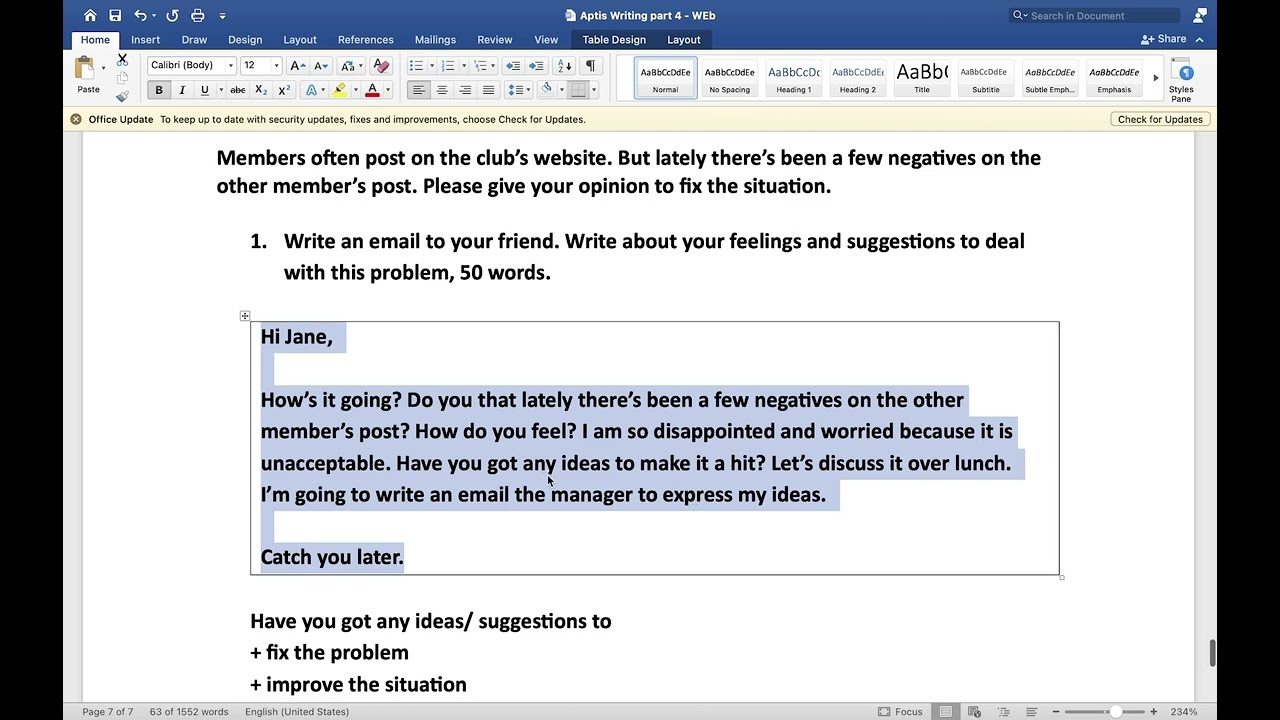Open bullet list options arrow

(x=431, y=66)
